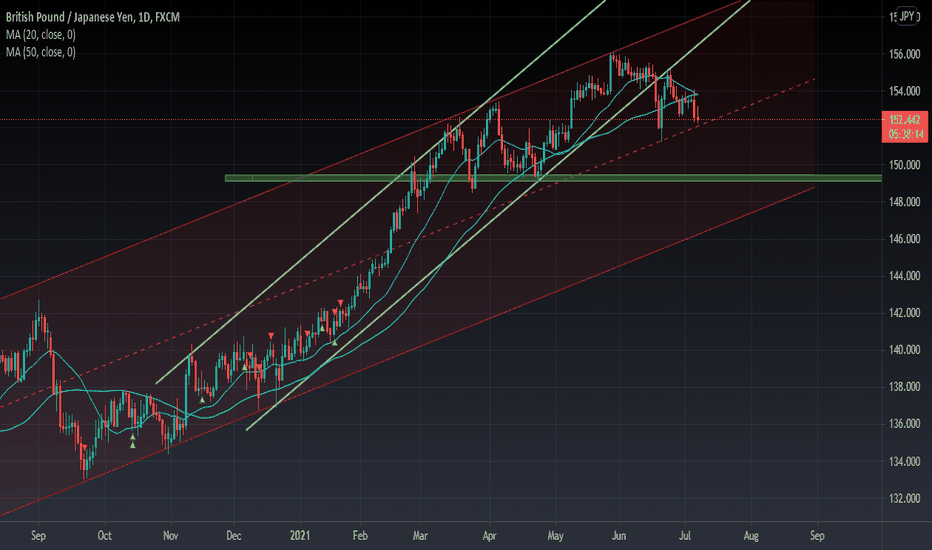Click the Jul label on time axis
The width and height of the screenshot is (932, 550).
(685, 536)
